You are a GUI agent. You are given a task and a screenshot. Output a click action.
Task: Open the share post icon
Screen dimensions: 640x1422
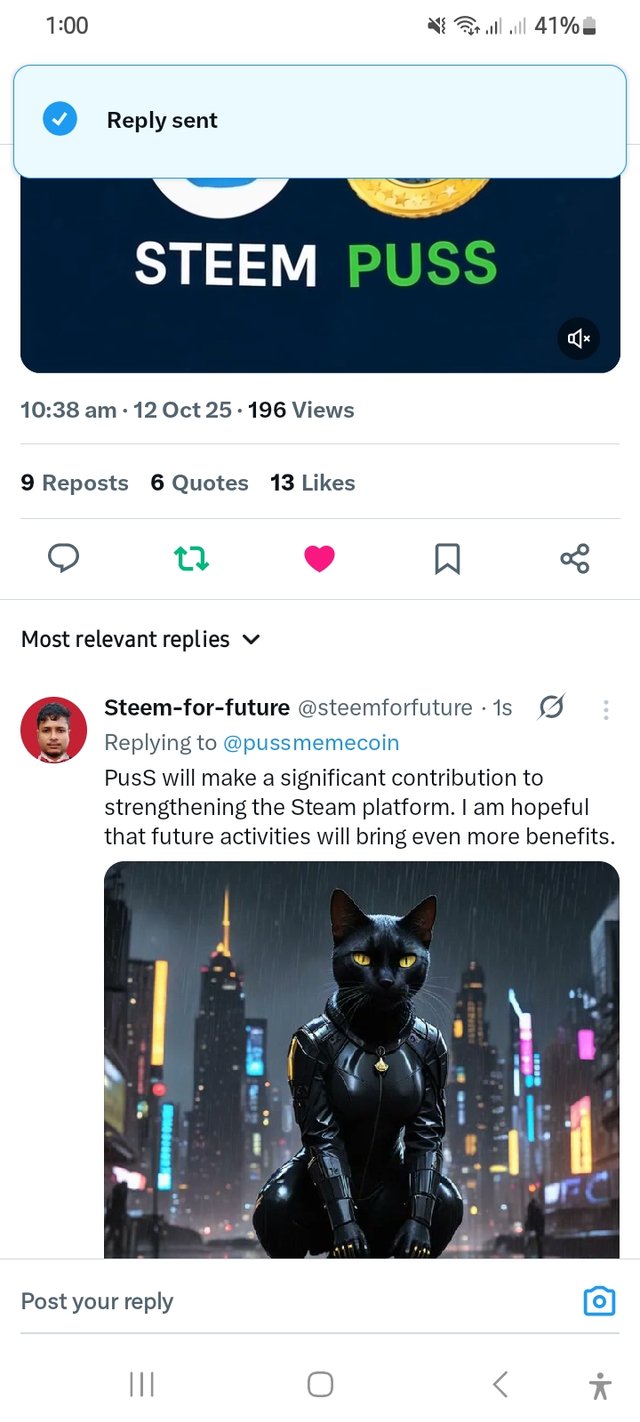[x=575, y=558]
